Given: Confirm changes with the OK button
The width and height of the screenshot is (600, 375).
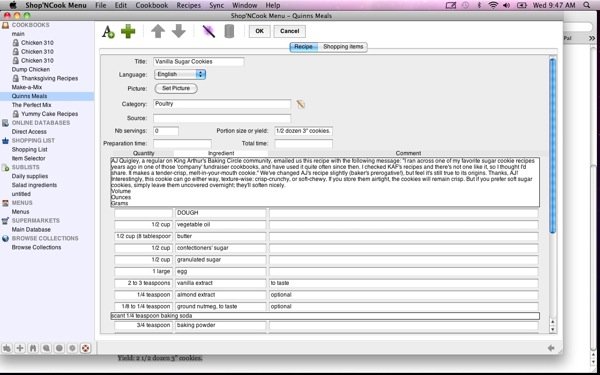Looking at the screenshot, I should pos(259,31).
